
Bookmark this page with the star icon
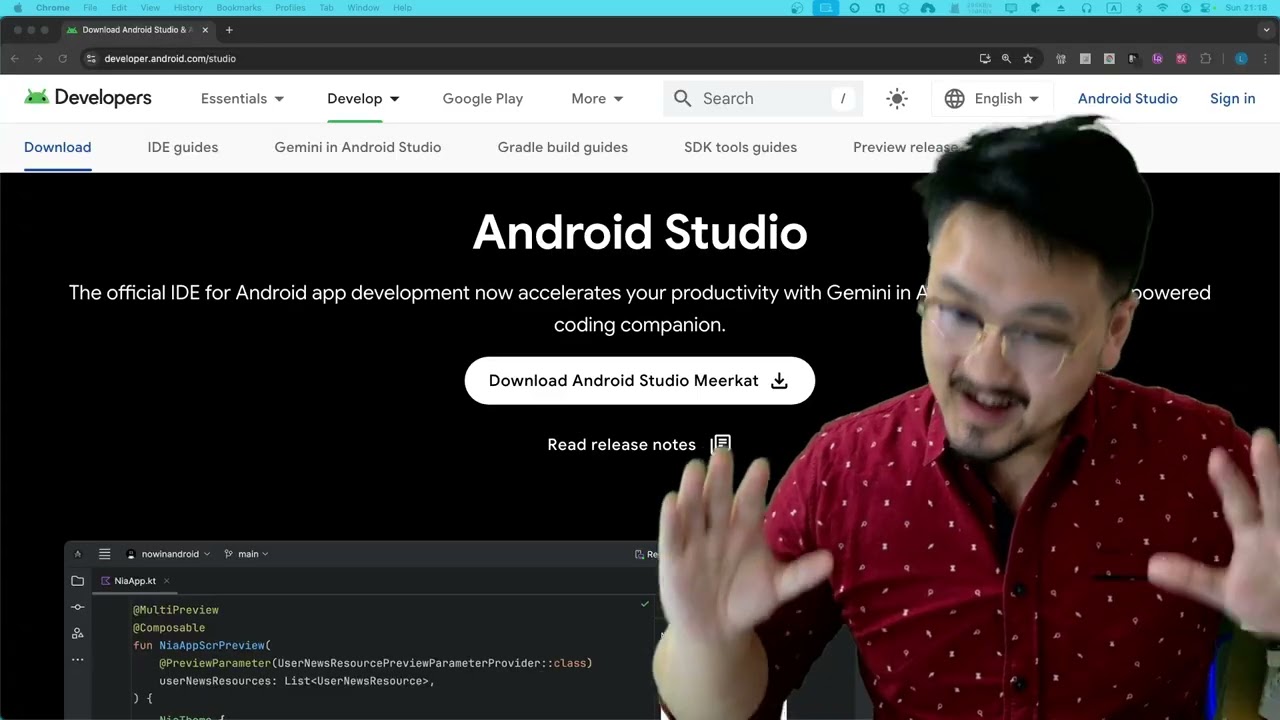(x=1027, y=59)
